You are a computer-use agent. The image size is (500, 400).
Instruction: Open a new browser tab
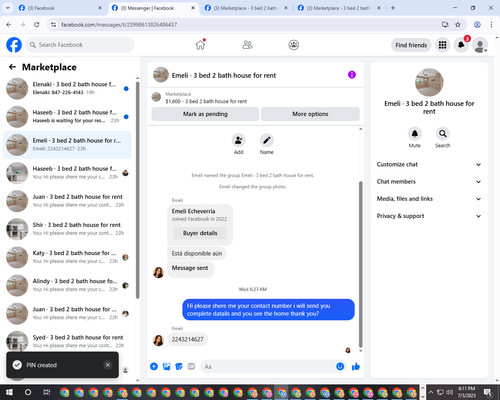coord(393,8)
